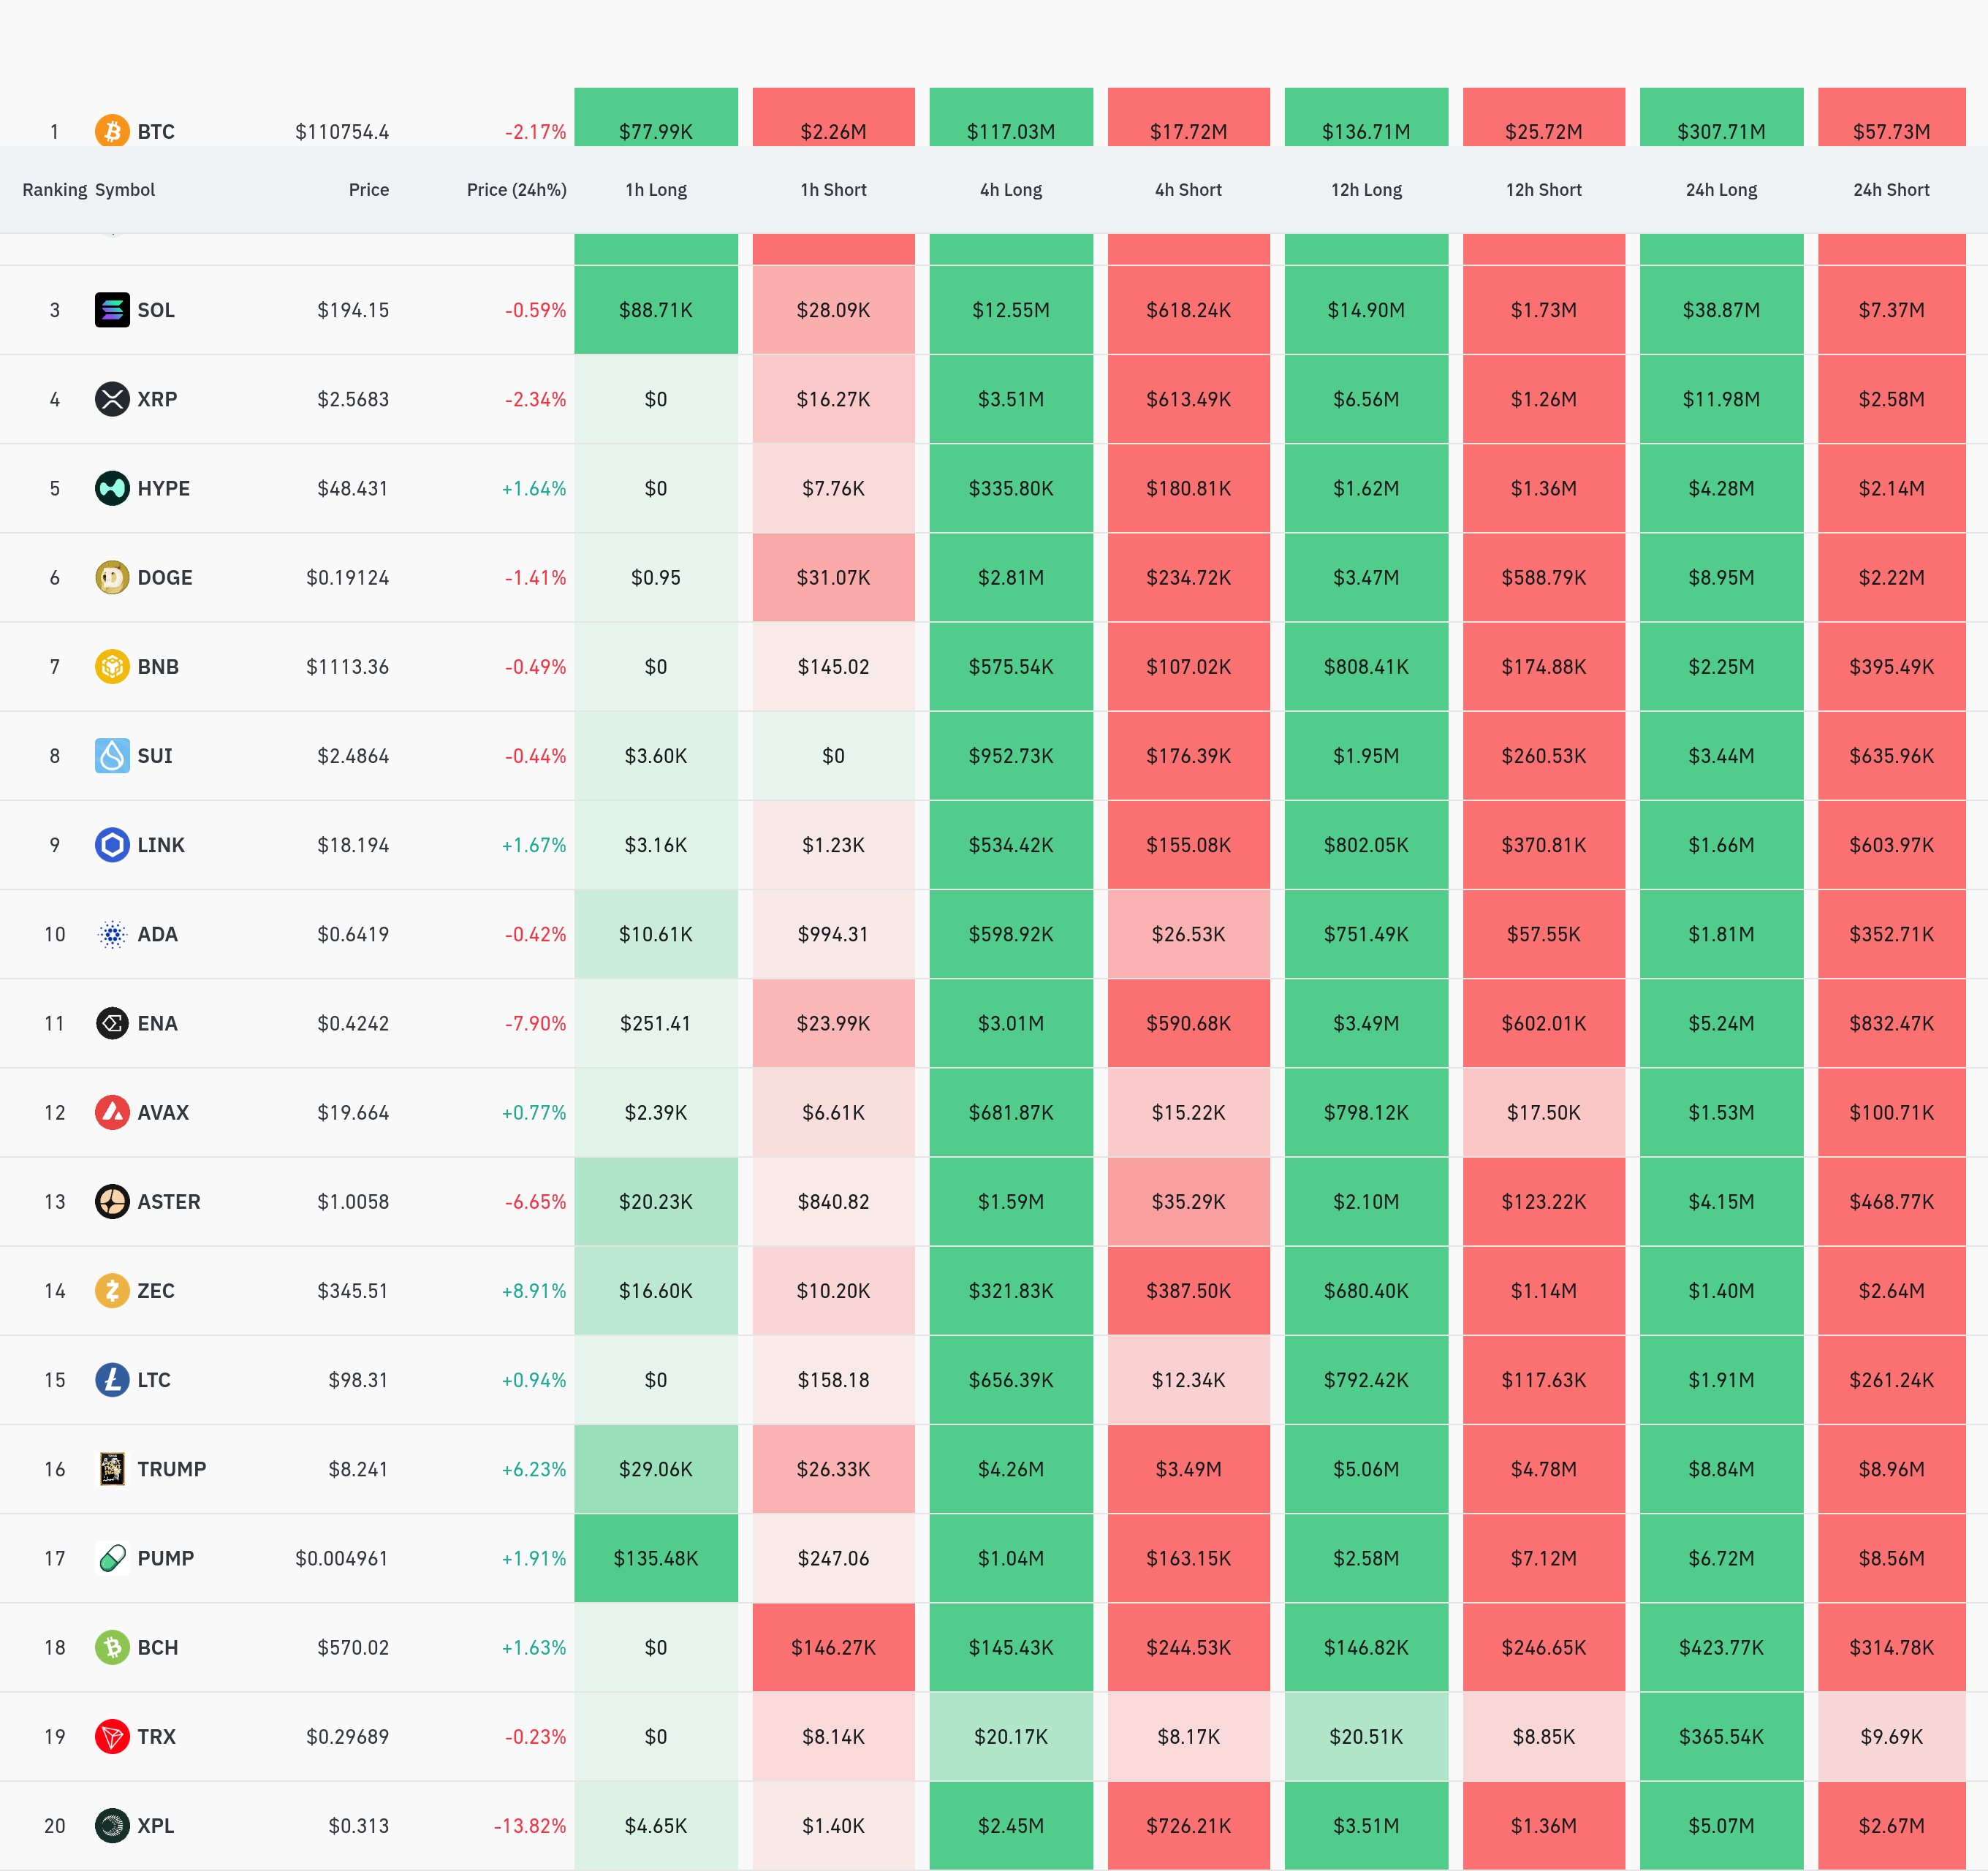1988x1871 pixels.
Task: Click the Bitcoin BTC coin icon
Action: click(x=112, y=131)
